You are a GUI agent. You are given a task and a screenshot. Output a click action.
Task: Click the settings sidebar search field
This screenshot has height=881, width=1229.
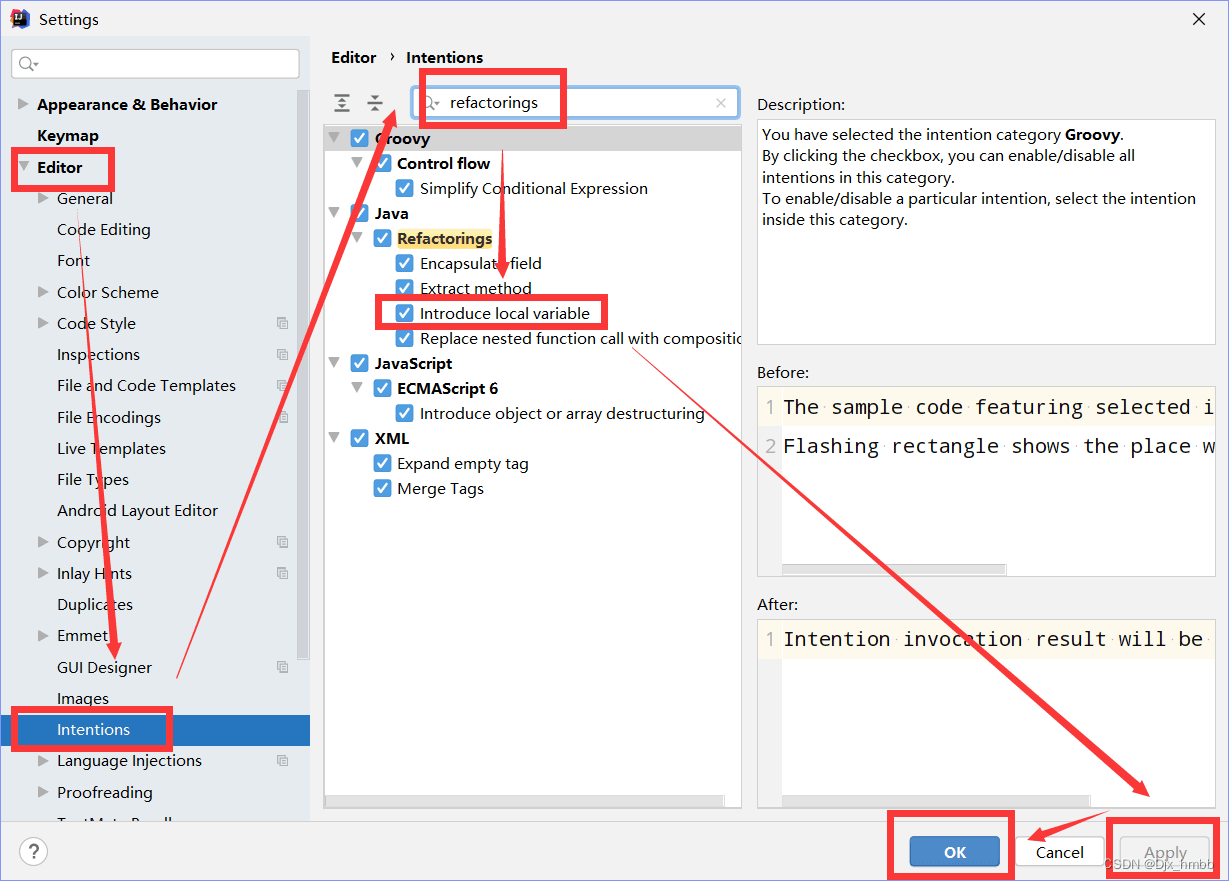[x=155, y=64]
